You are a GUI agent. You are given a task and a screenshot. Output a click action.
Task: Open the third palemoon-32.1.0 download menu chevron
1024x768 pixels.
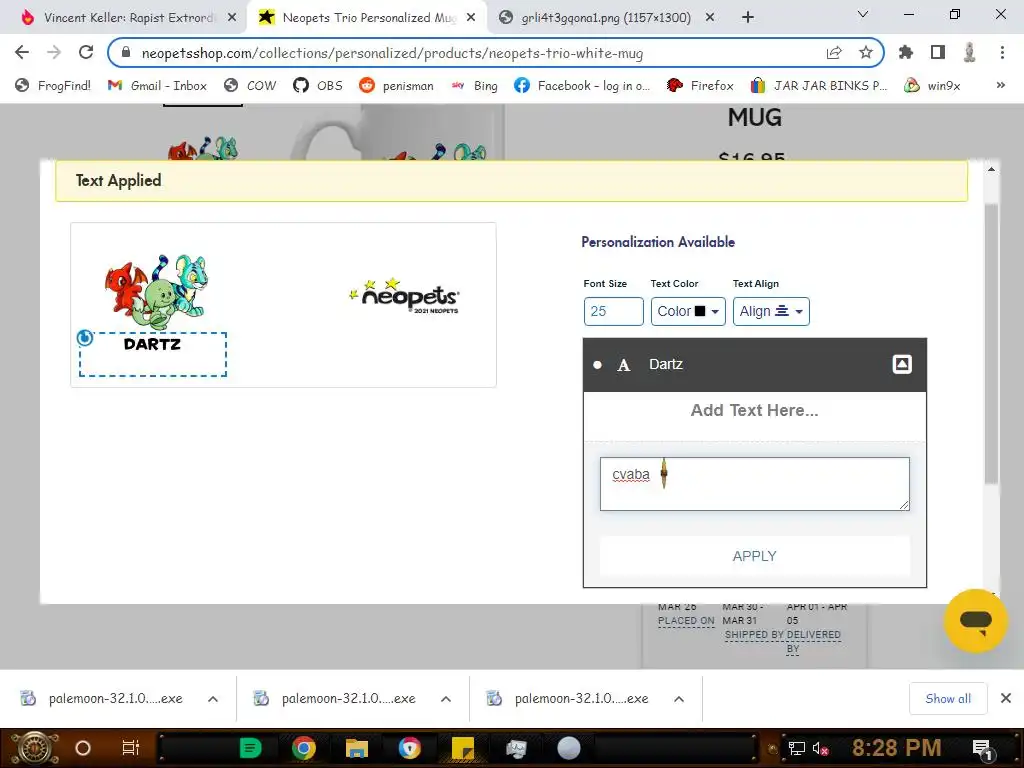[x=679, y=699]
